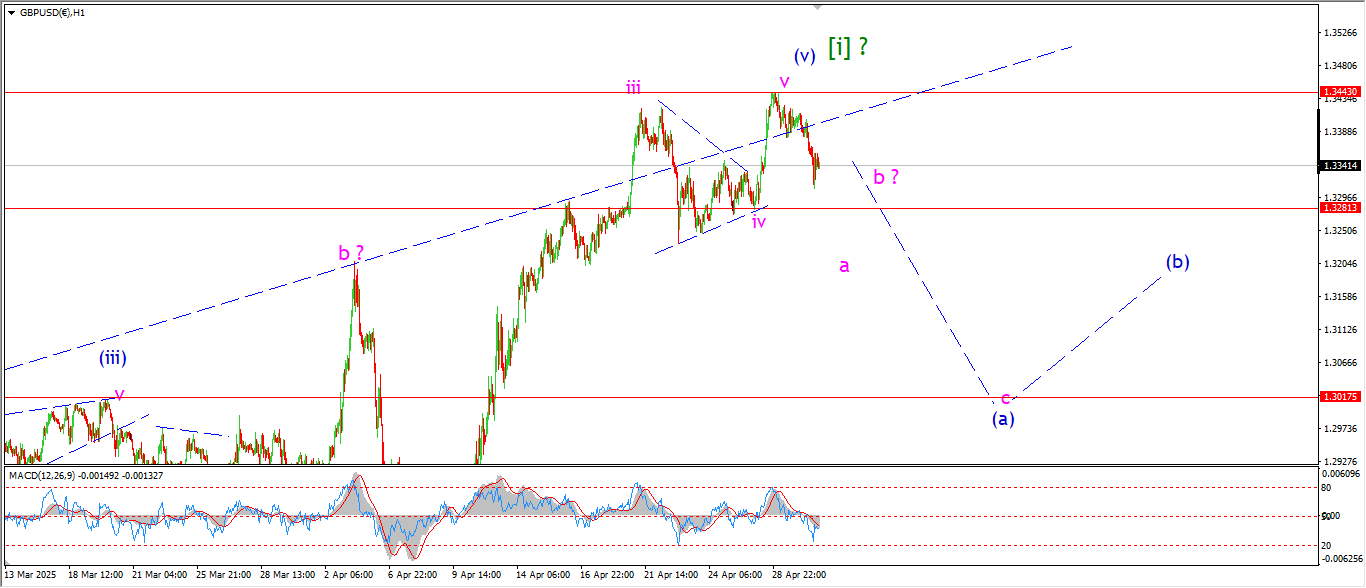
Task: Select the blue (iii) wave label
Action: (112, 357)
